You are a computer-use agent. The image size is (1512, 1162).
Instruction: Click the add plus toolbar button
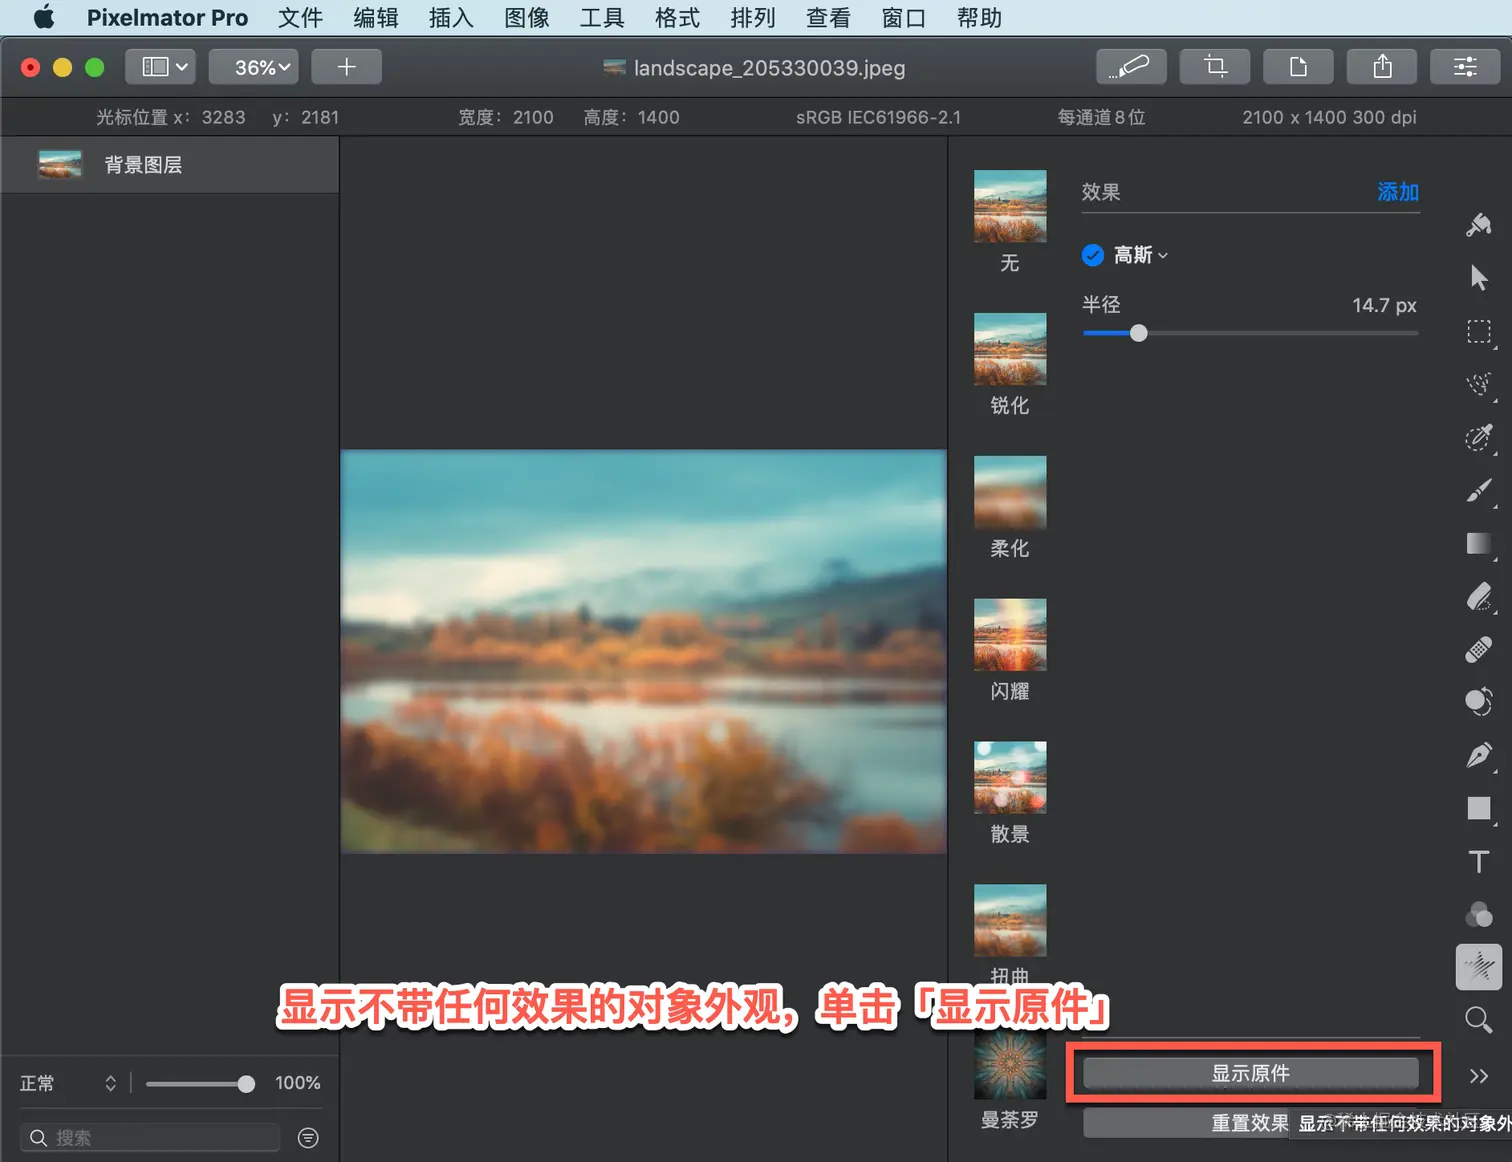point(346,67)
